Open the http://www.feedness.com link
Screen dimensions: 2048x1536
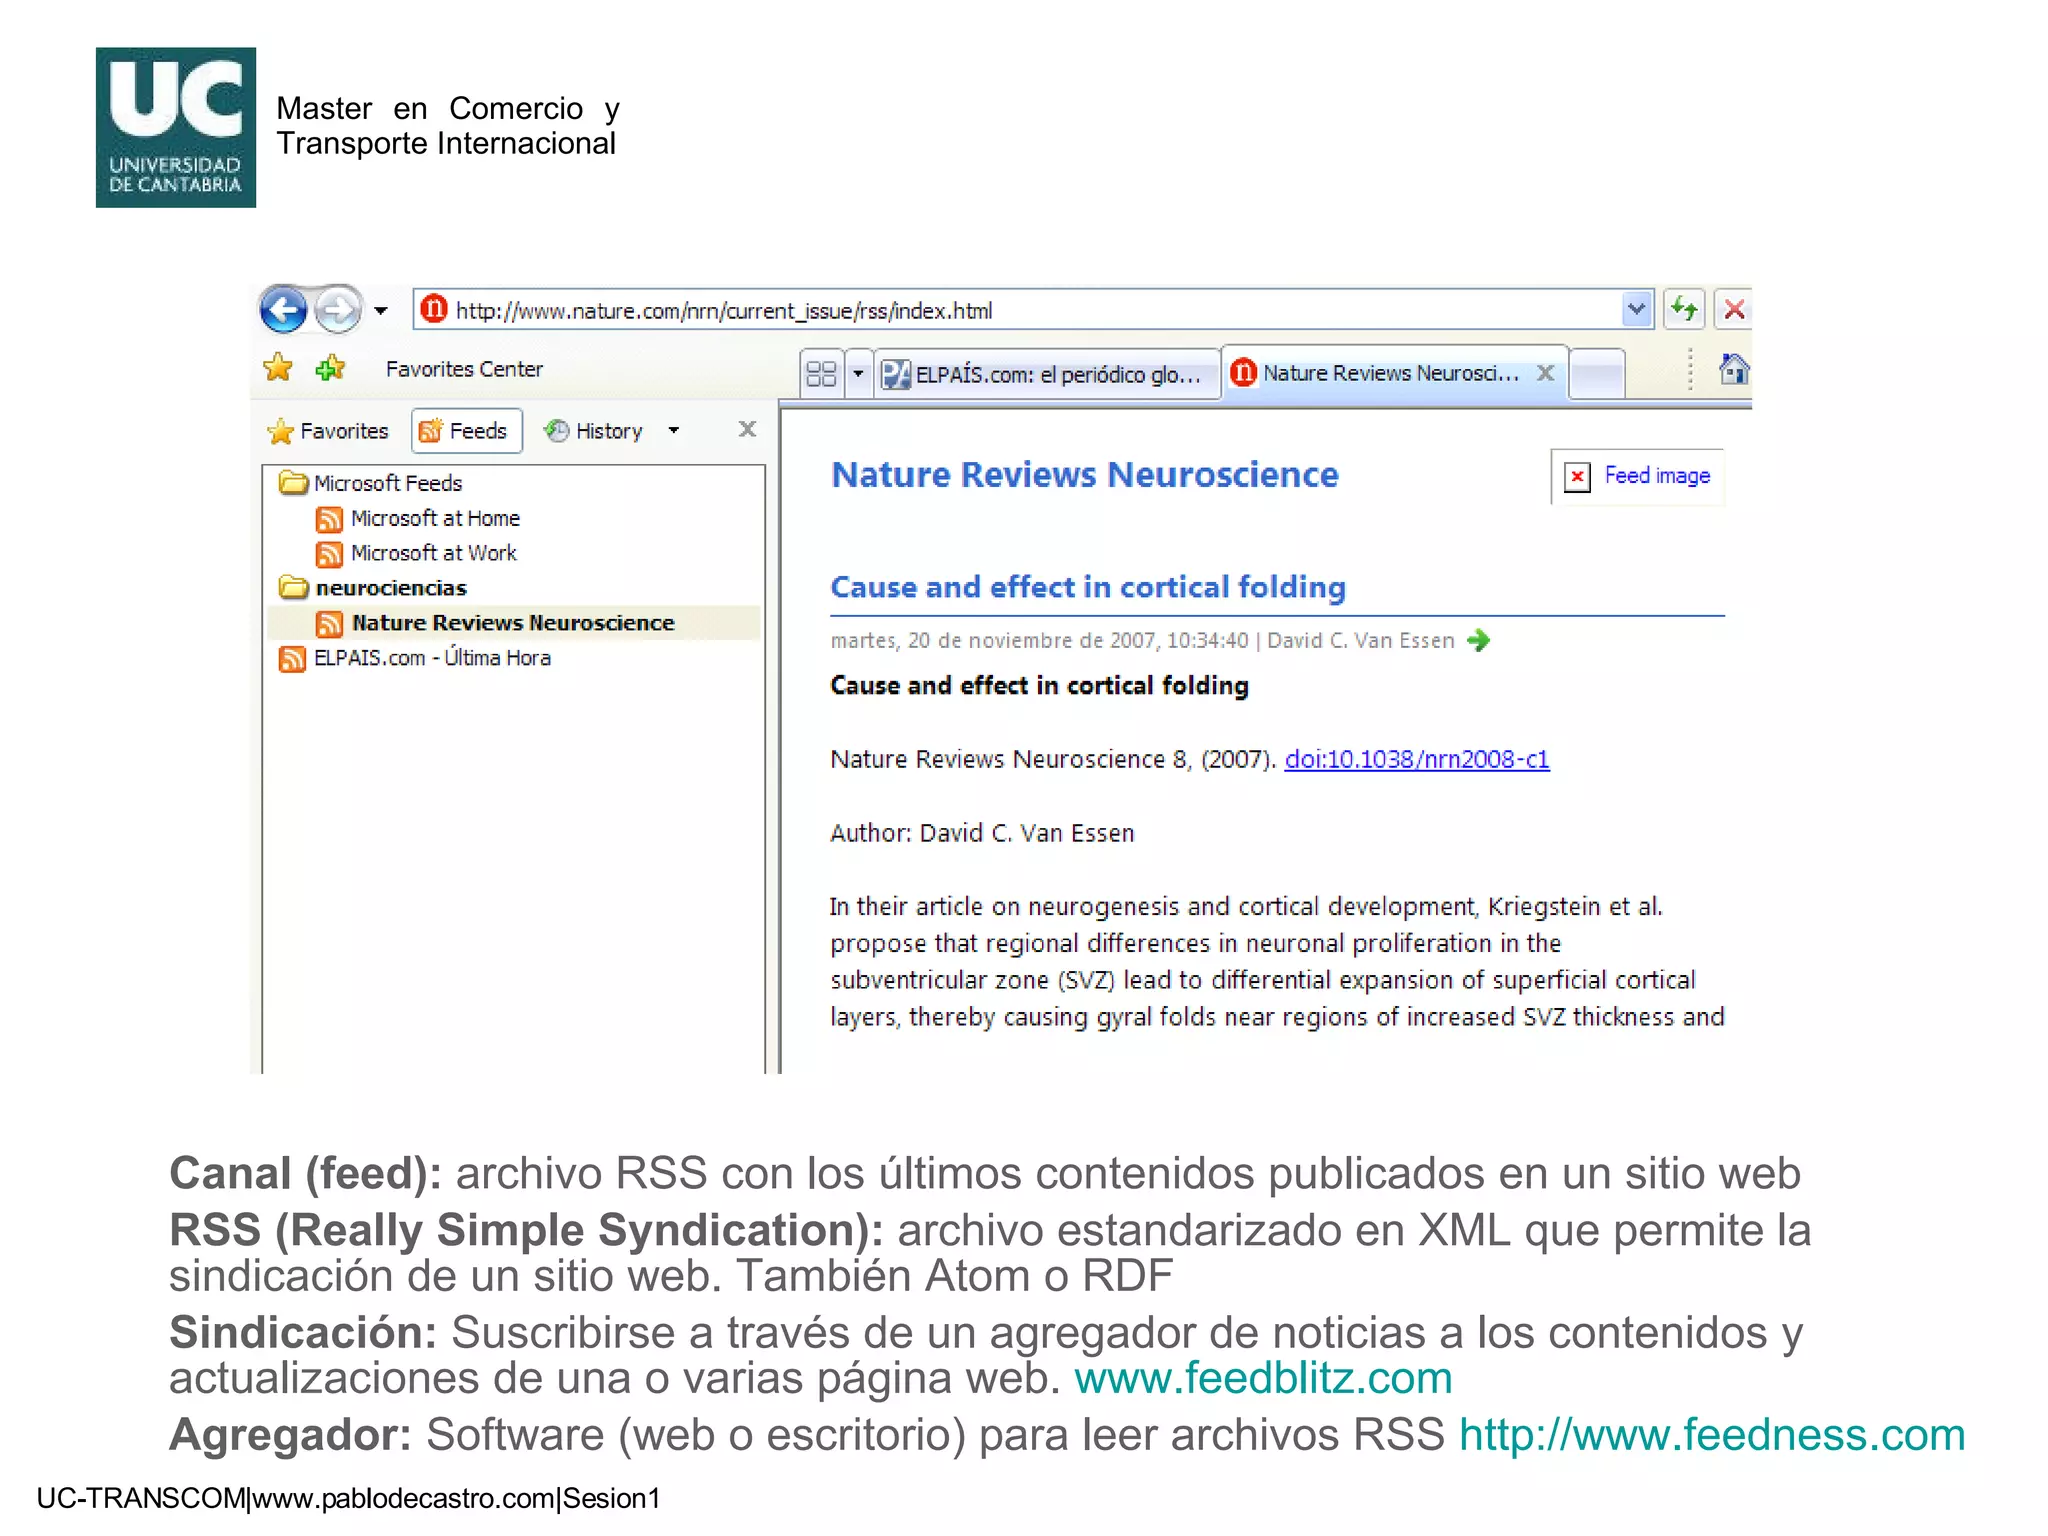[1712, 1435]
